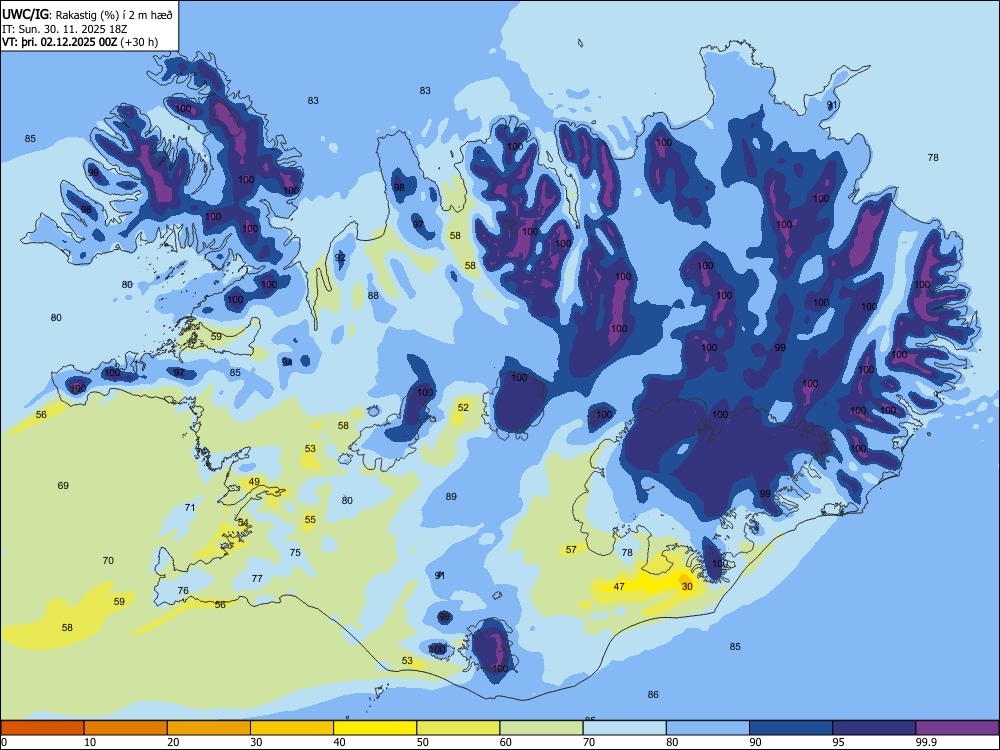Click the map humidity value '49'

pos(254,482)
